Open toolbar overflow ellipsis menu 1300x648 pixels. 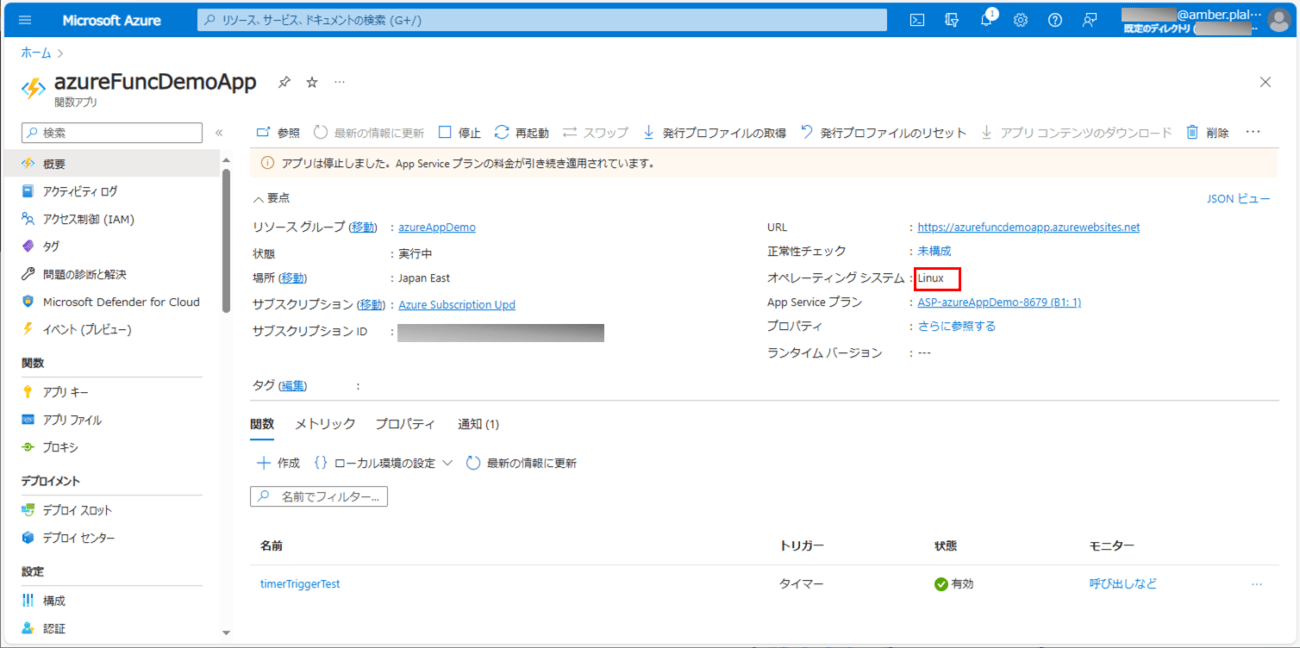click(x=1253, y=132)
